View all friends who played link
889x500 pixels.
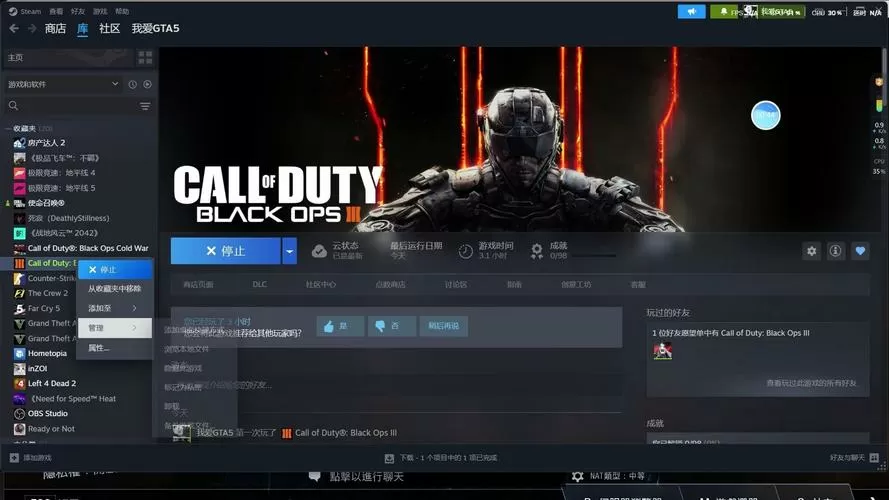click(x=811, y=383)
